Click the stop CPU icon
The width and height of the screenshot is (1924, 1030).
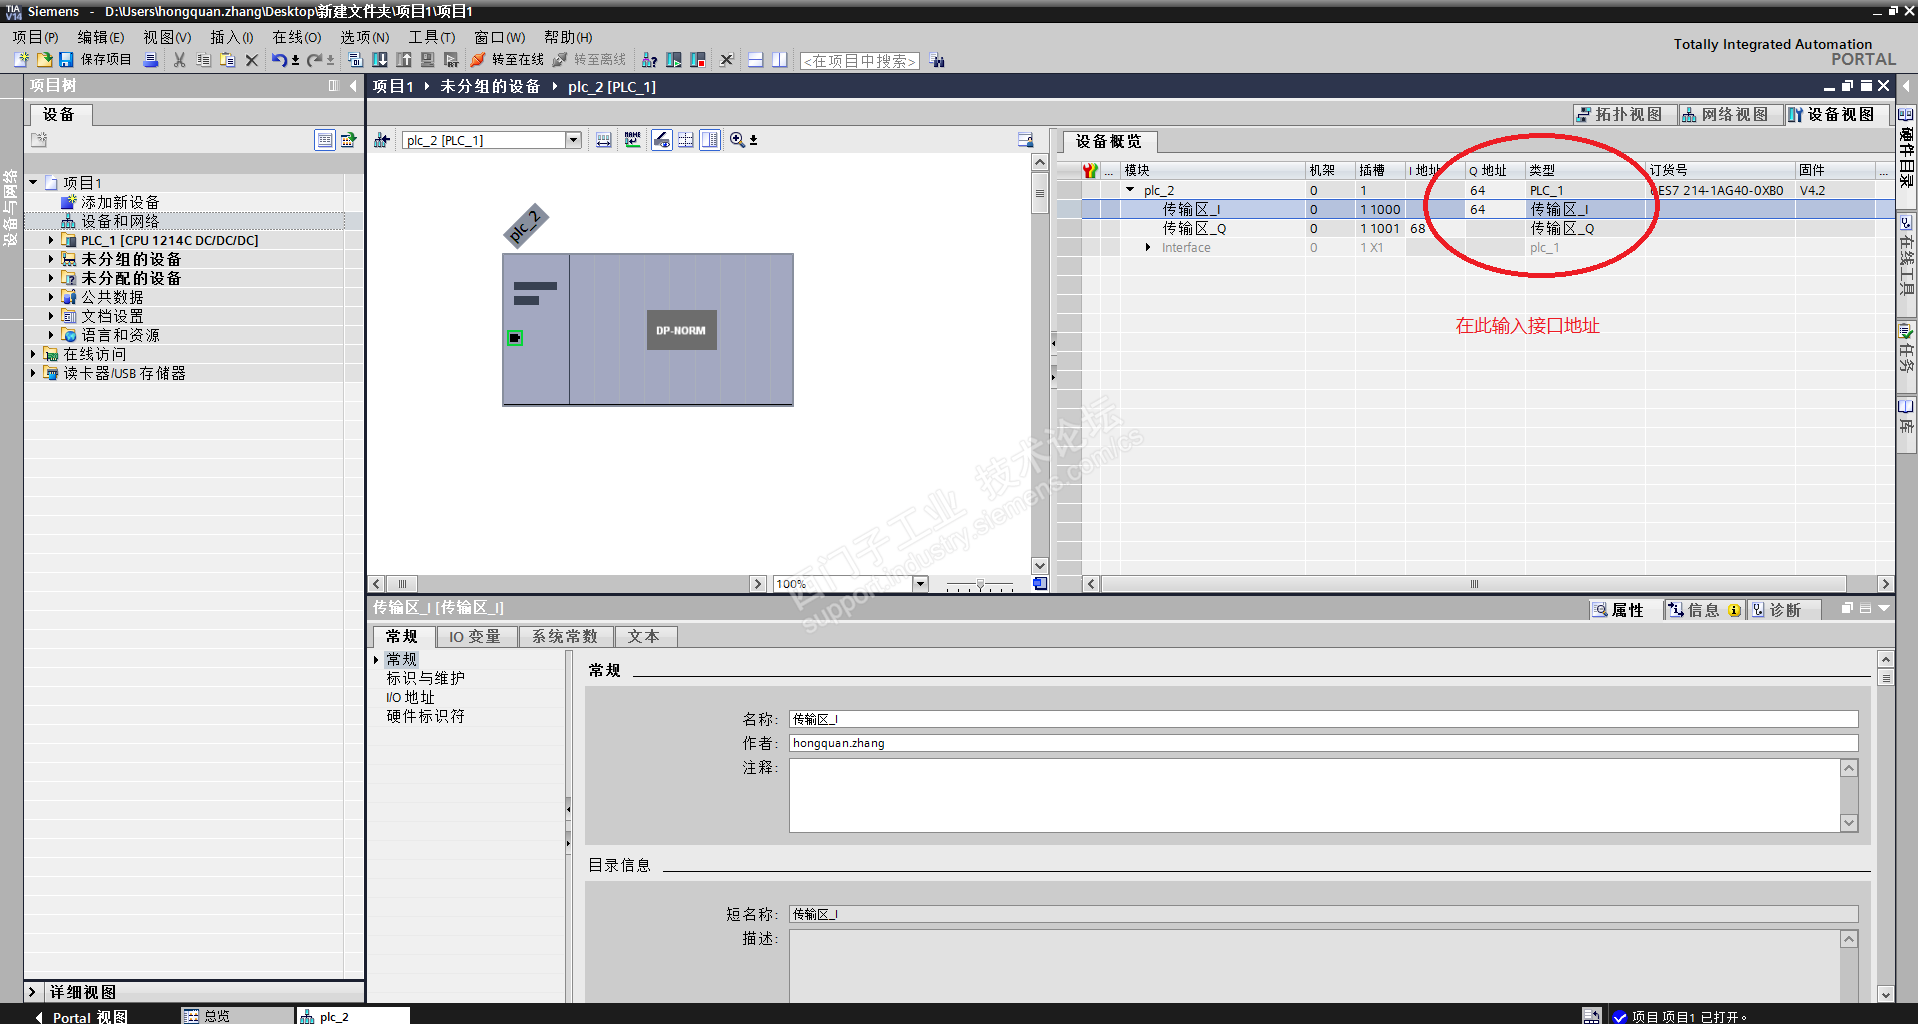pyautogui.click(x=698, y=60)
